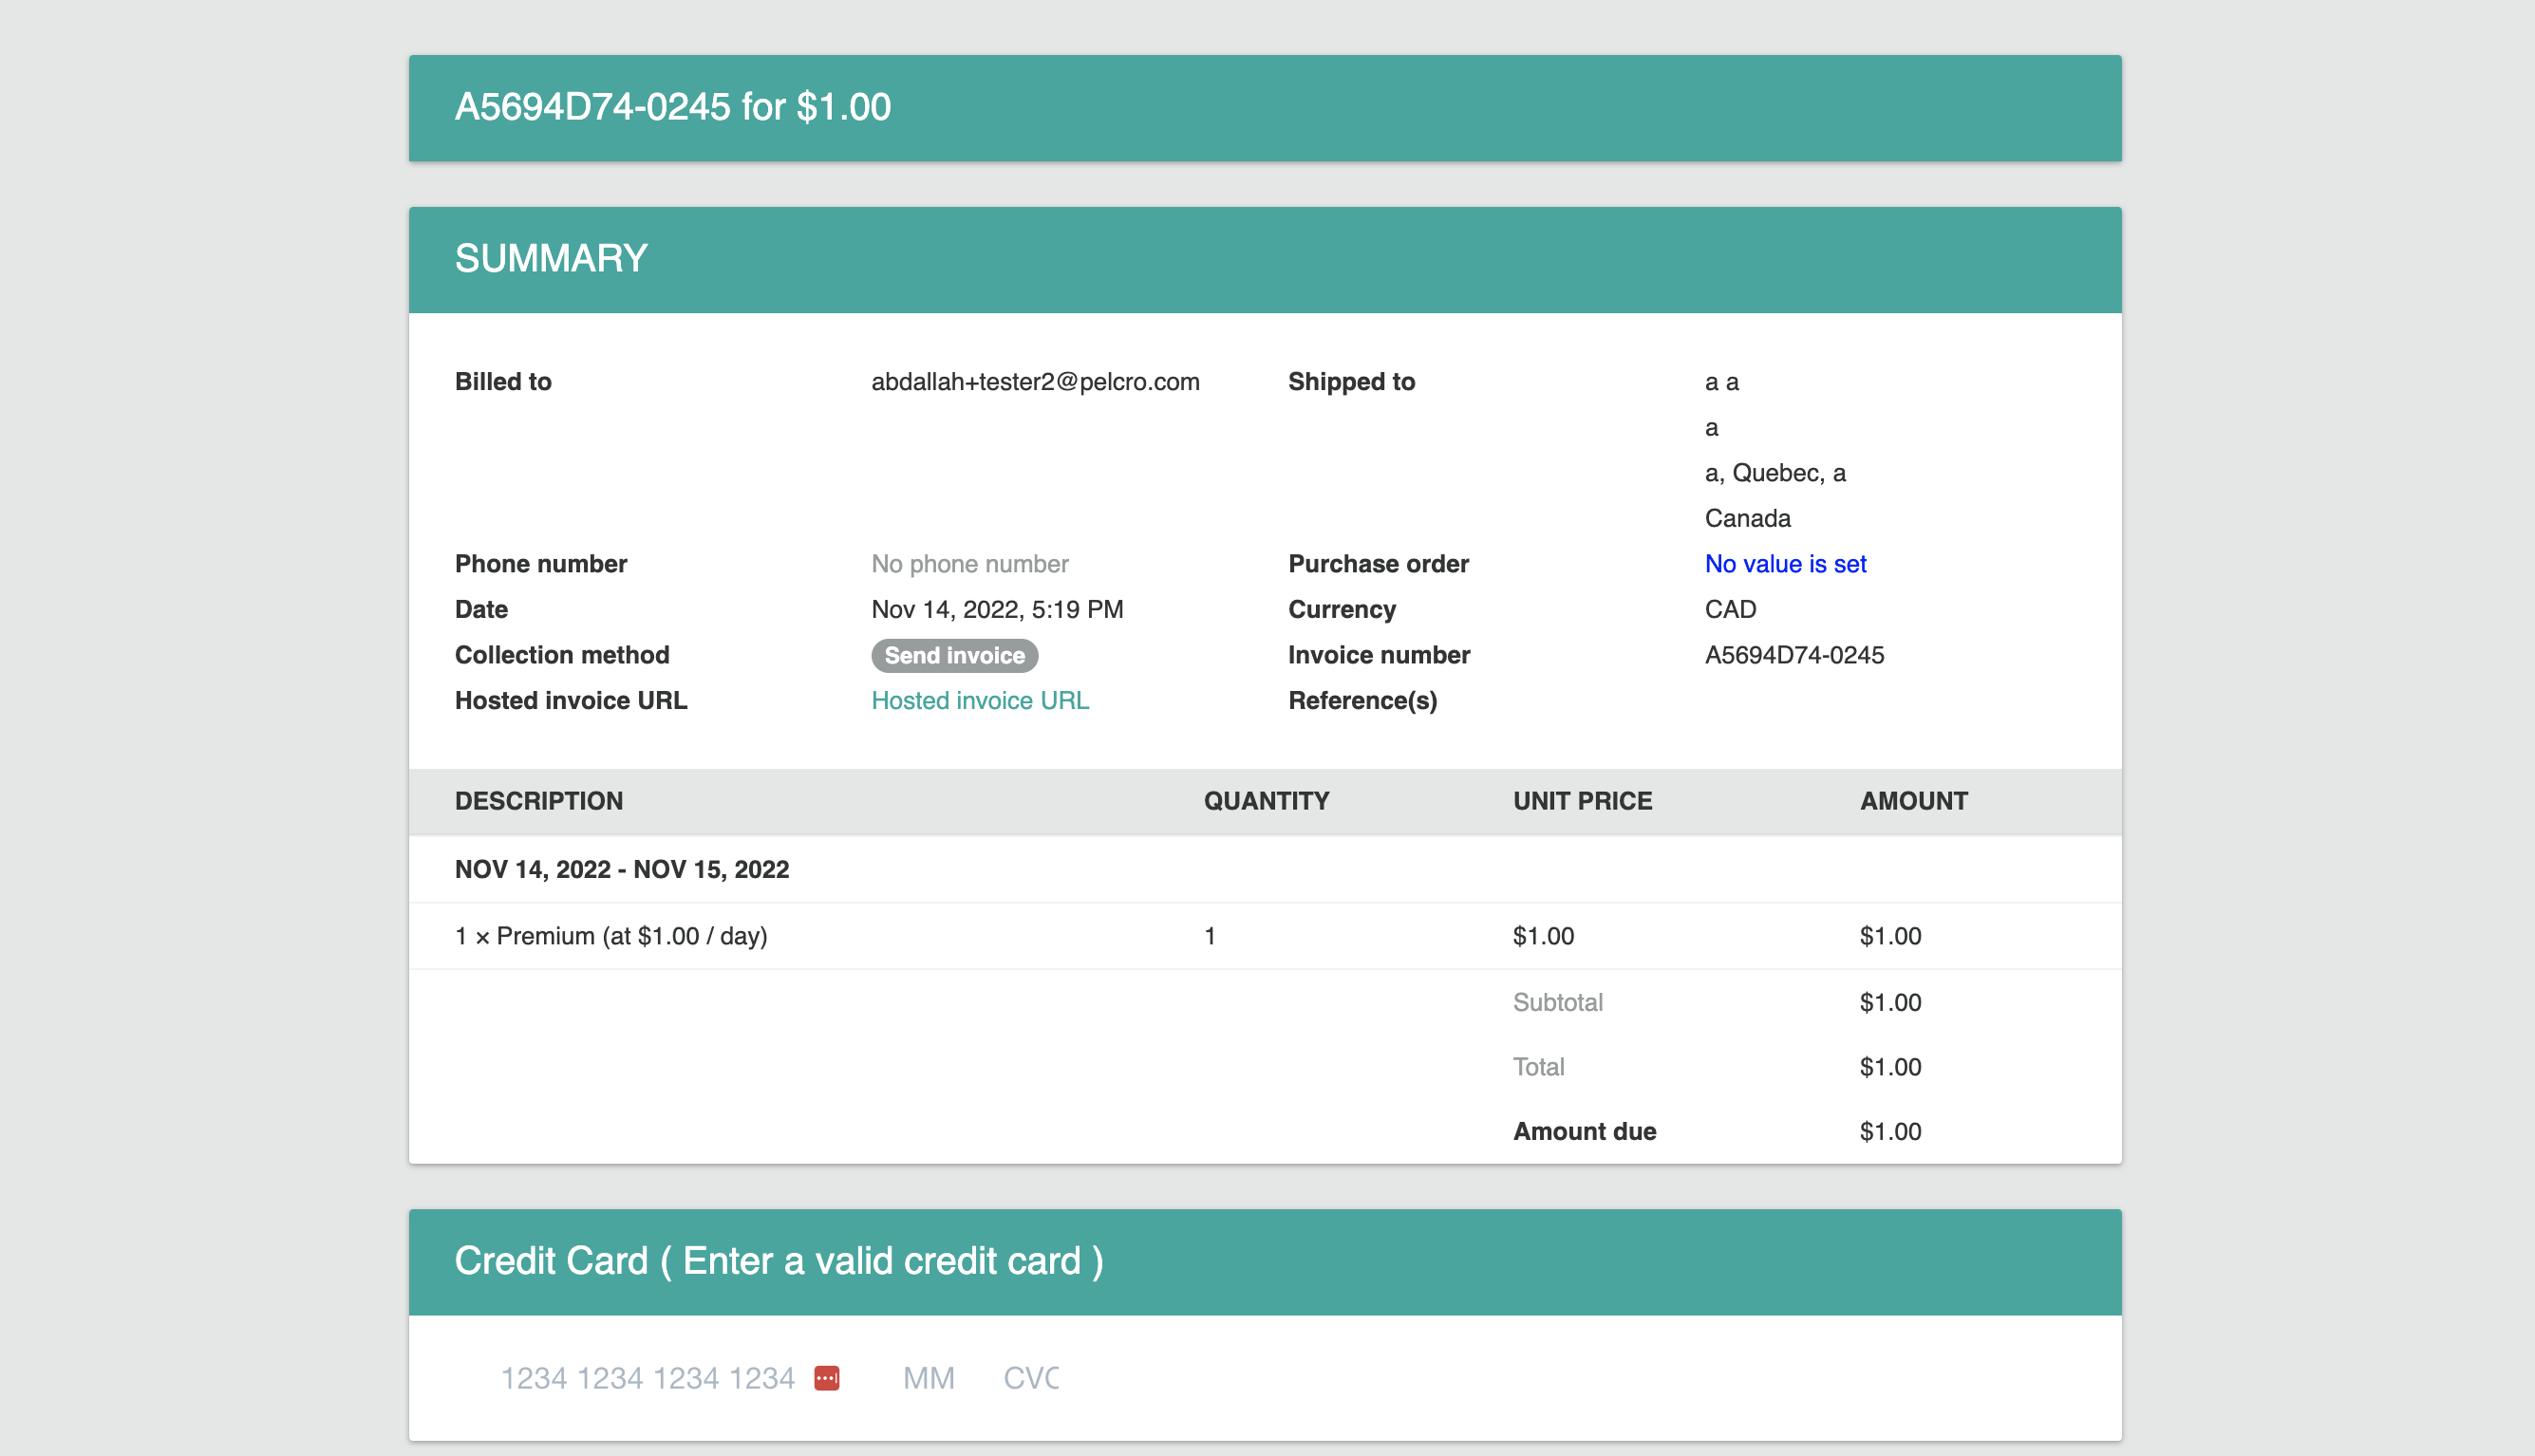Image resolution: width=2535 pixels, height=1456 pixels.
Task: Select the Premium line item description
Action: (x=611, y=936)
